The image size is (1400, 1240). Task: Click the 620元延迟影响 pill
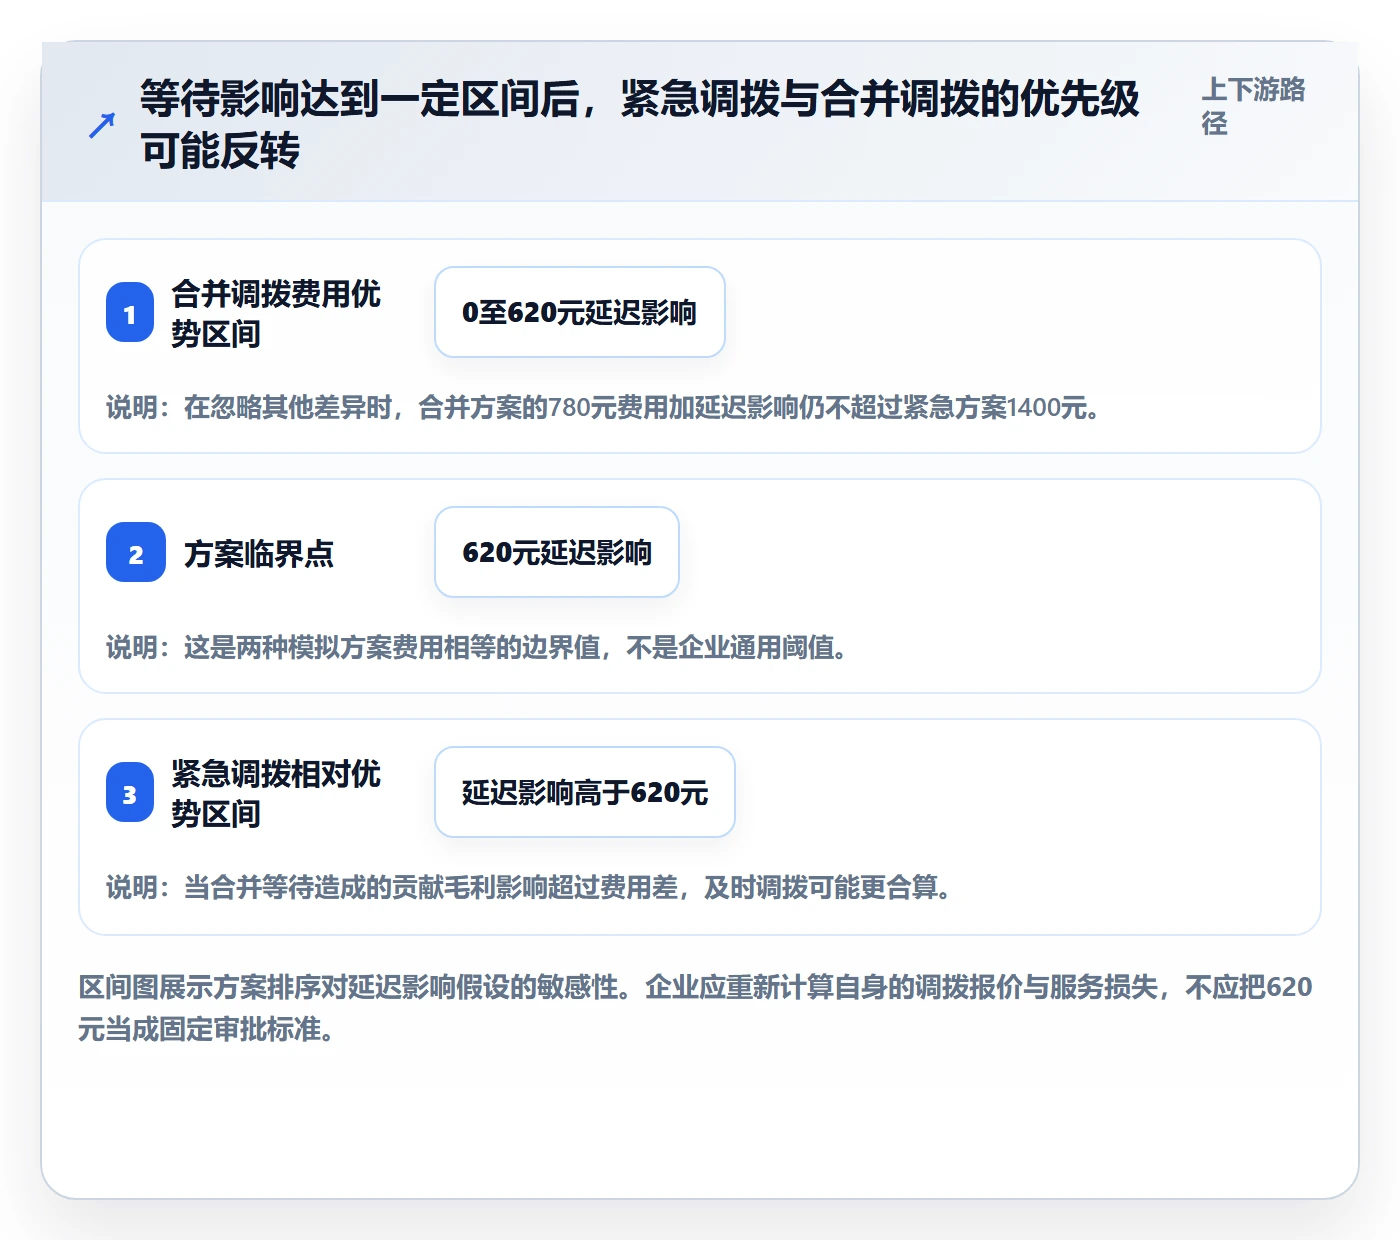(557, 552)
